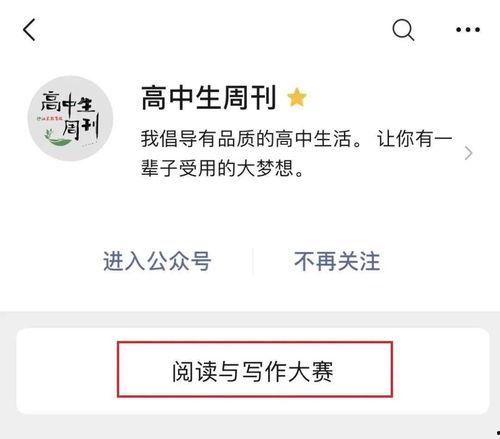This screenshot has height=439, width=500.
Task: Click the small red text in the logo
Action: point(49,118)
